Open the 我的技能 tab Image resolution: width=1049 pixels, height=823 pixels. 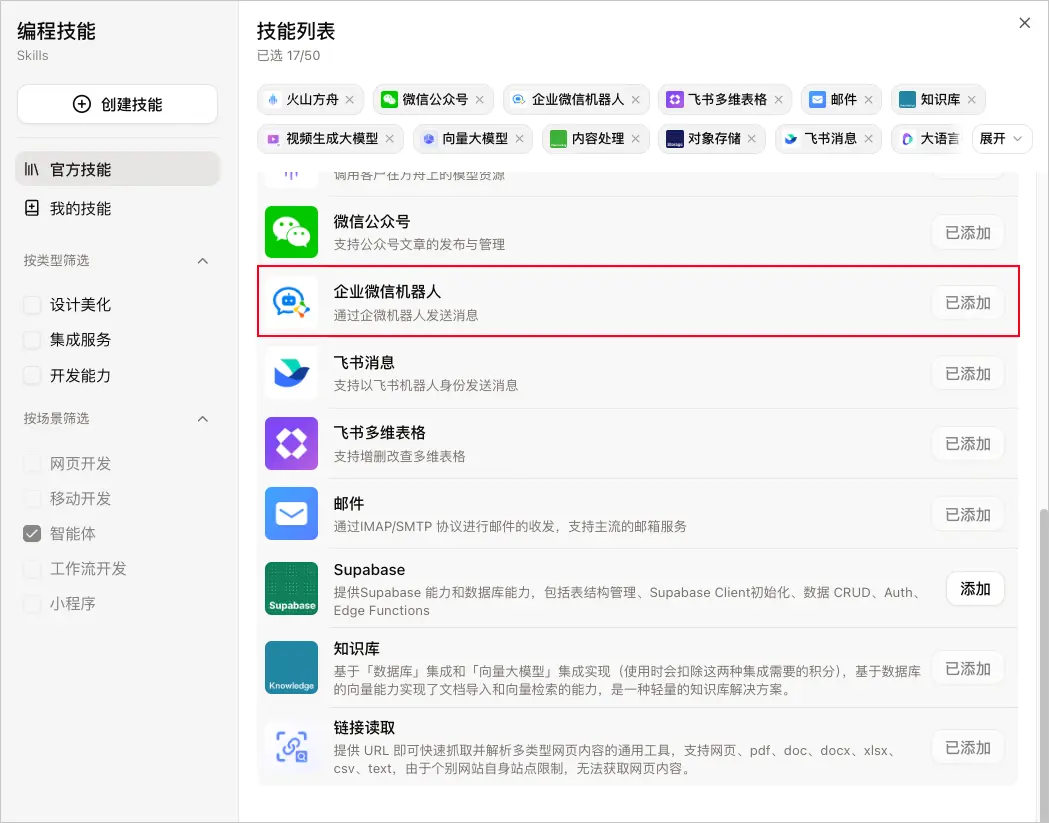pyautogui.click(x=118, y=208)
